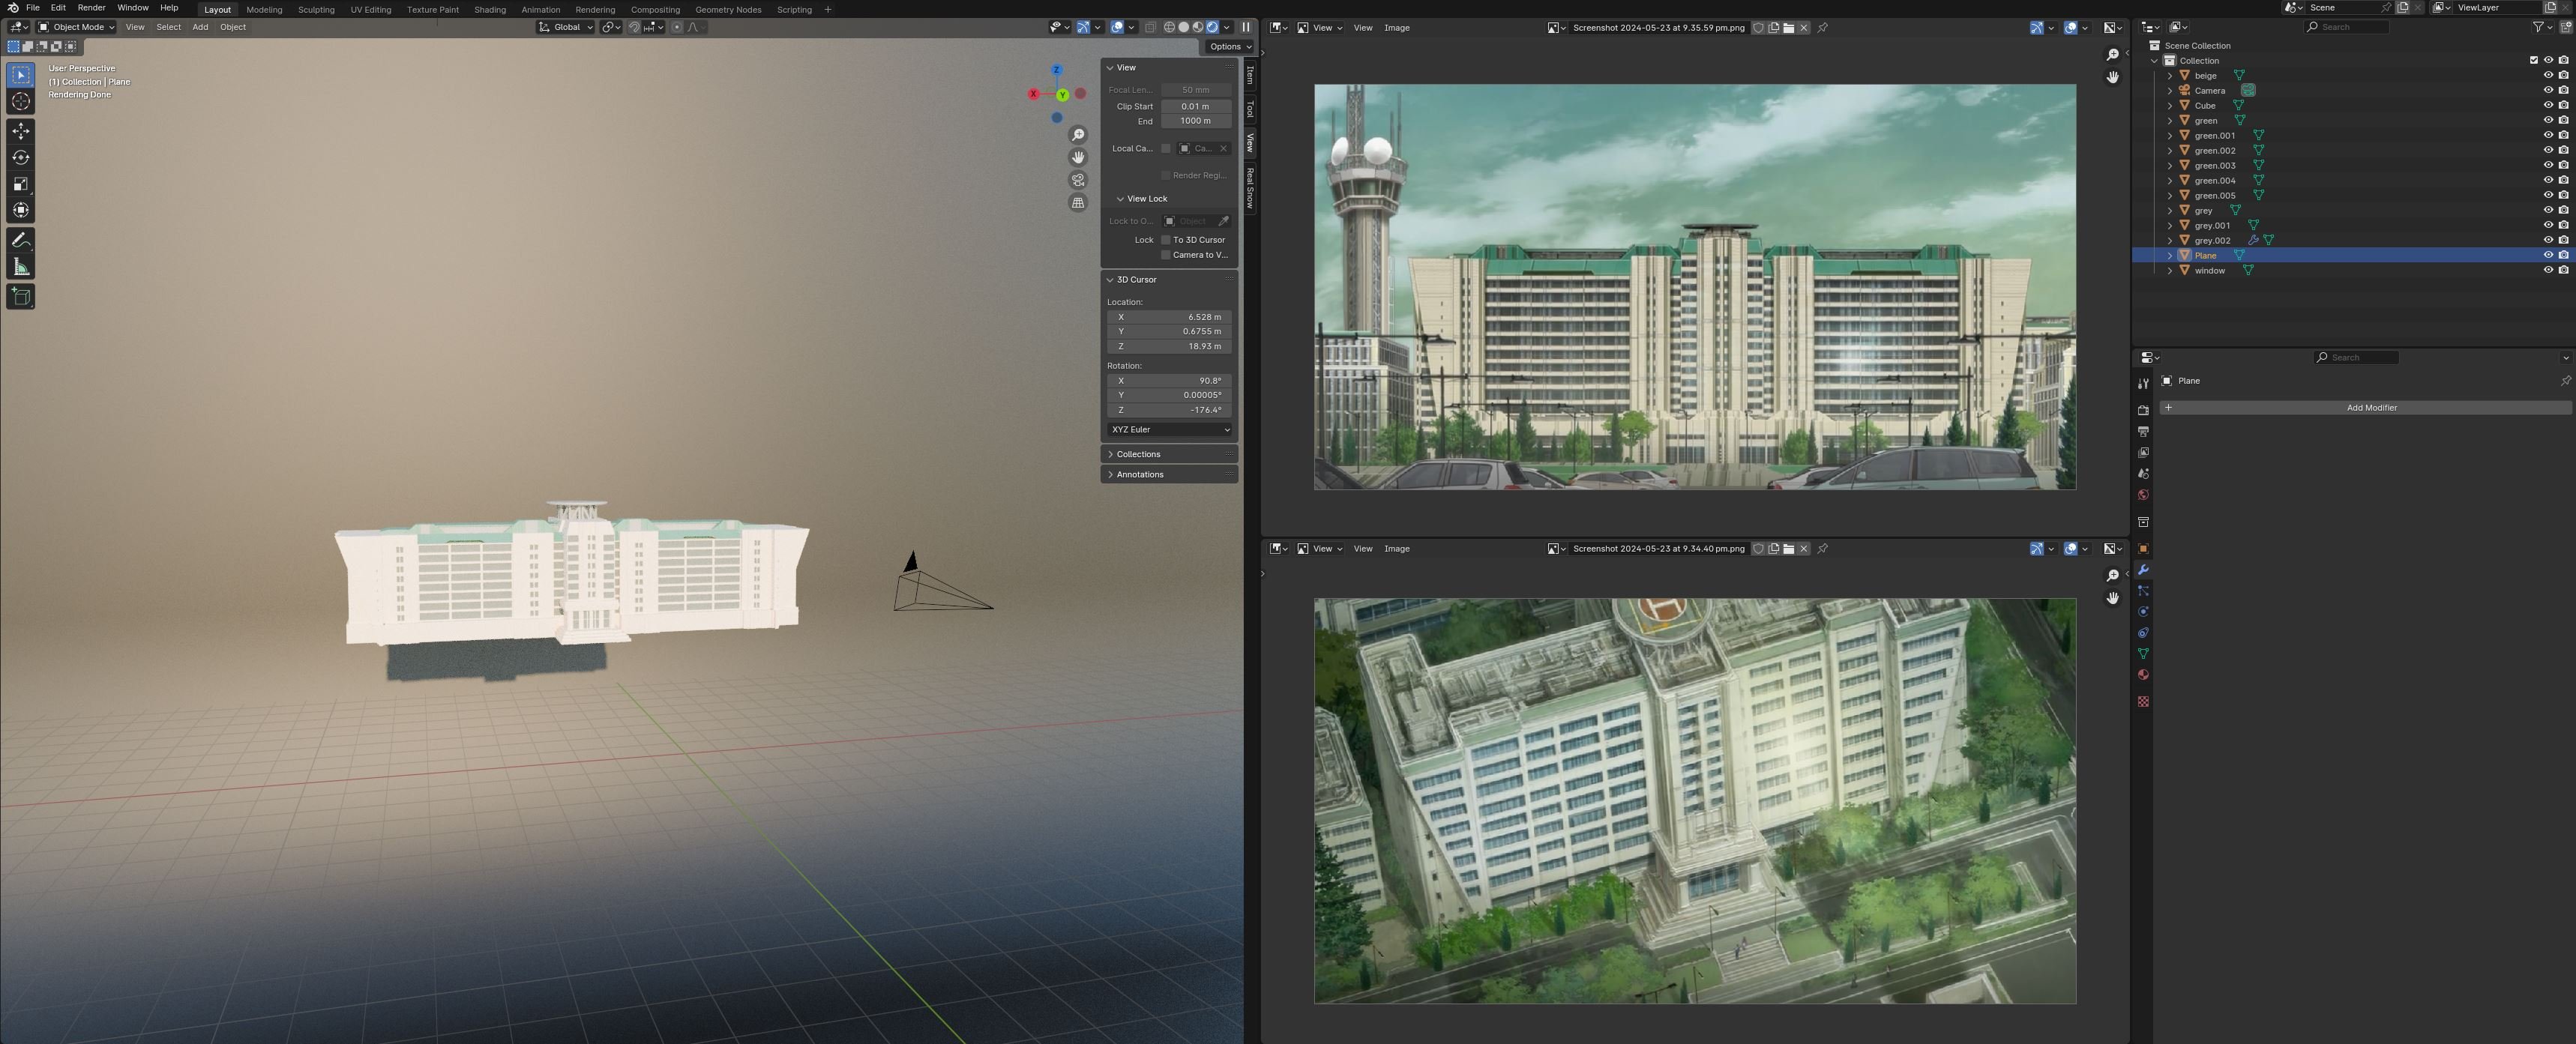Switch to the Sculpting workspace tab

[x=316, y=9]
